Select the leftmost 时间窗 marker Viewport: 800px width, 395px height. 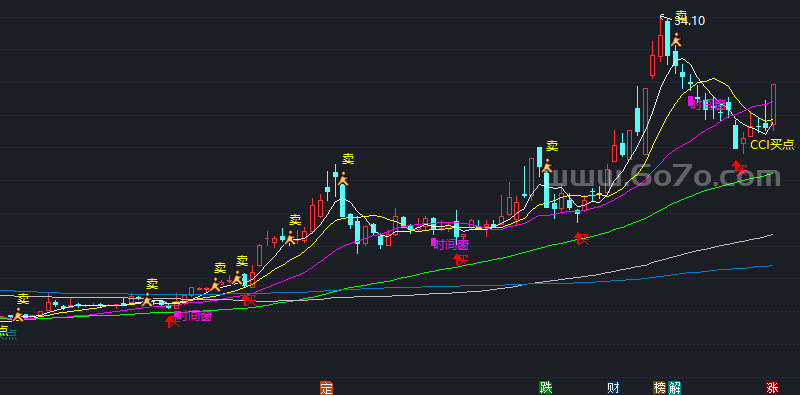pyautogui.click(x=193, y=316)
